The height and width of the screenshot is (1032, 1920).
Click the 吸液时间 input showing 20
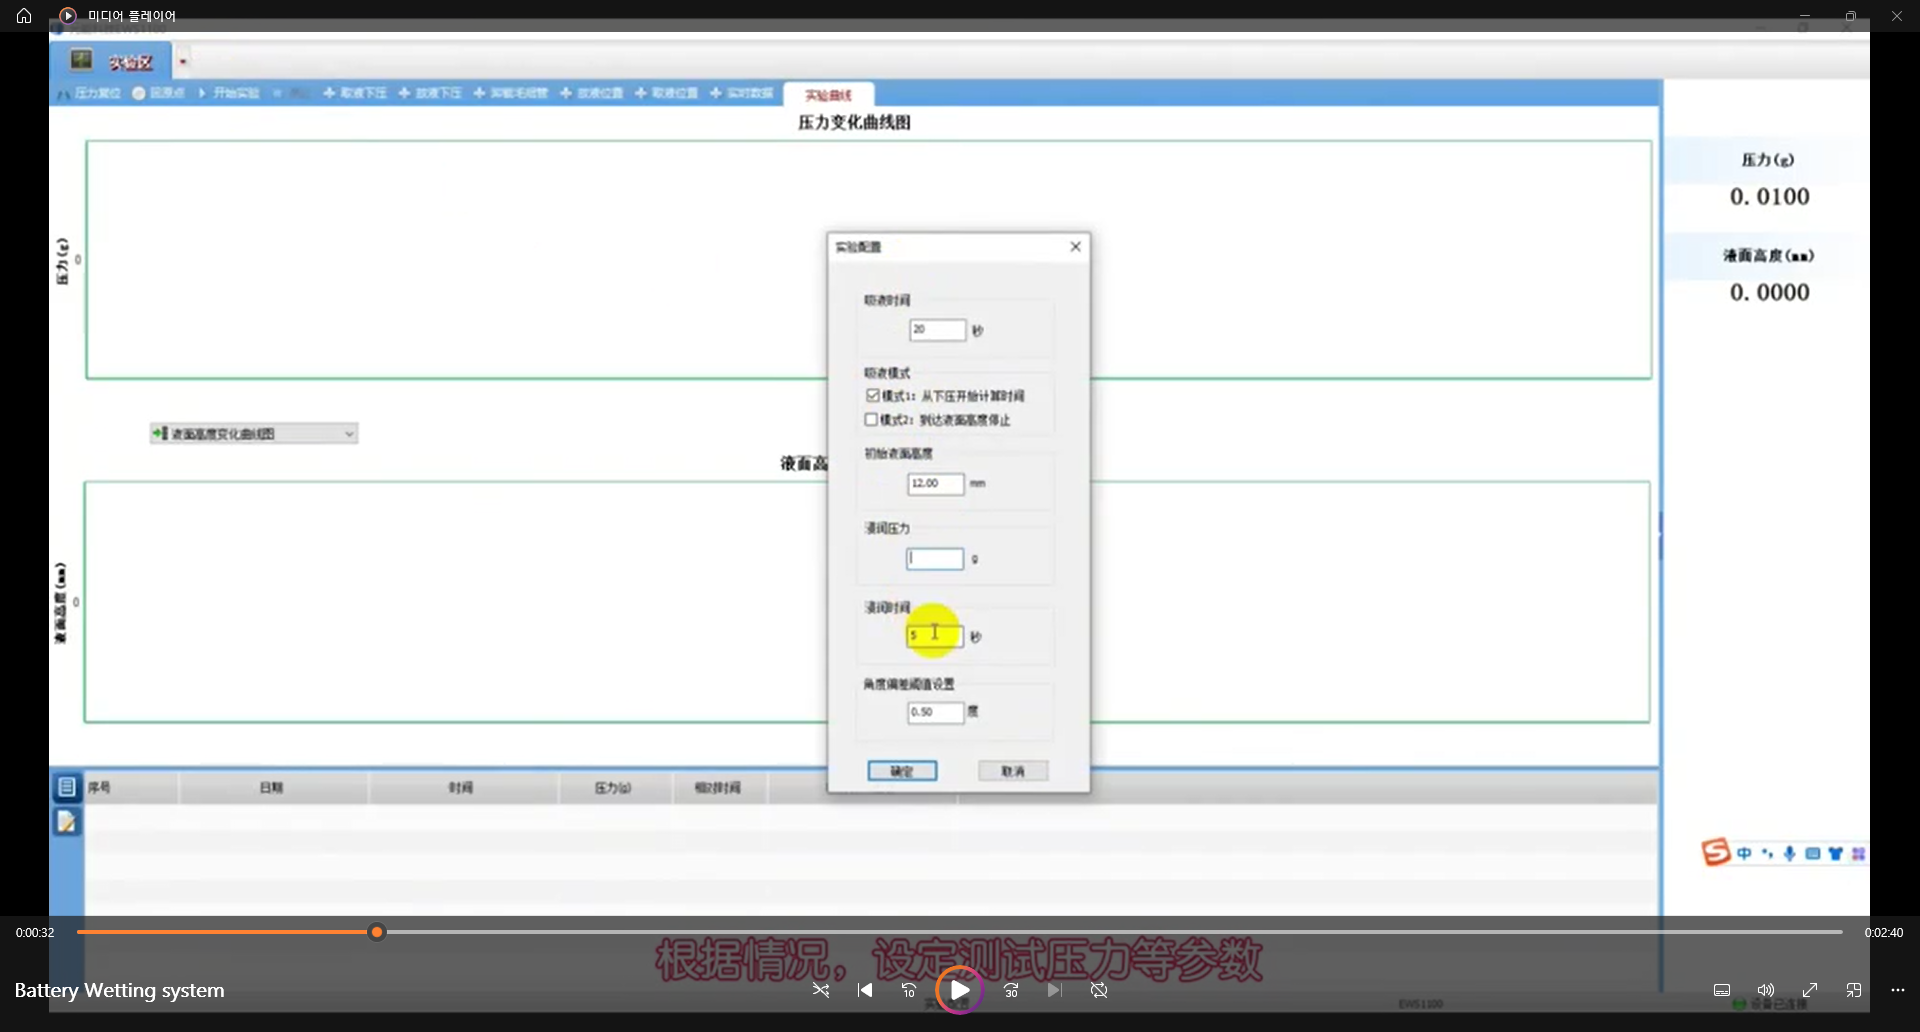tap(937, 330)
